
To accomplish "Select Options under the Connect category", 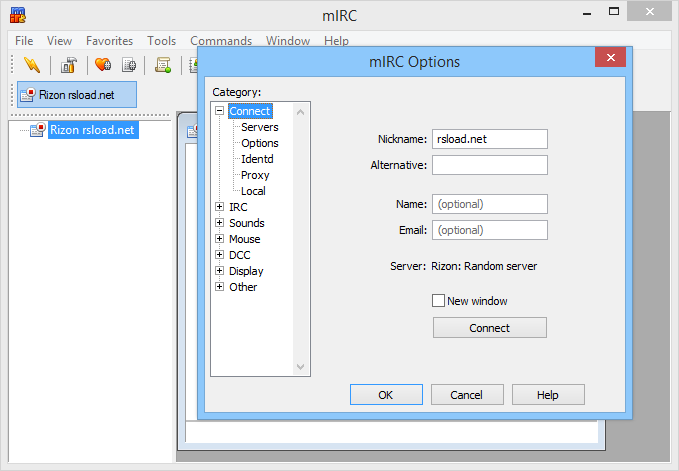I will coord(259,143).
